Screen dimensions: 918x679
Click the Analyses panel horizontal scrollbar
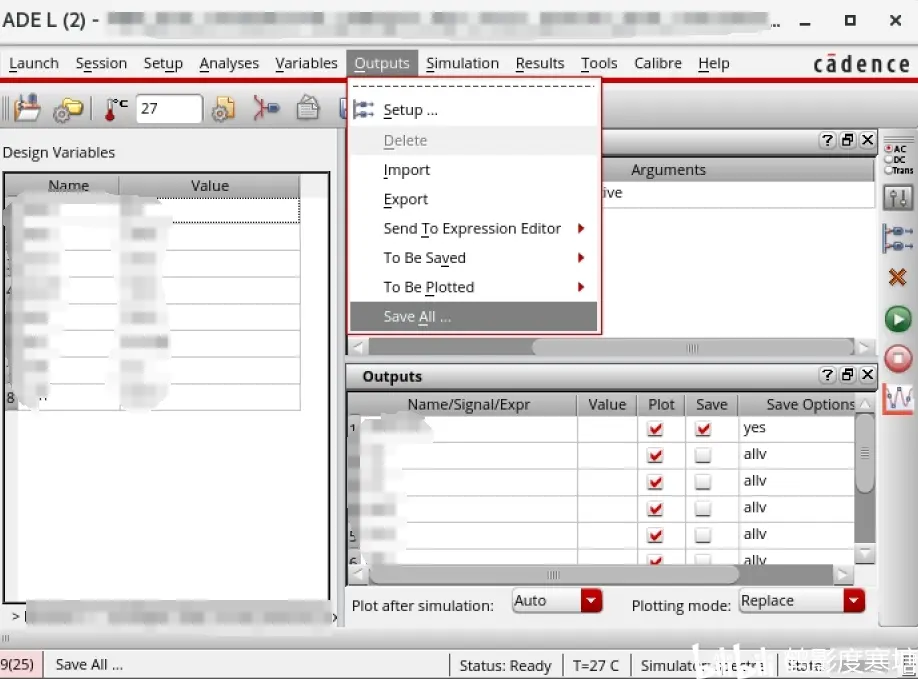[693, 347]
